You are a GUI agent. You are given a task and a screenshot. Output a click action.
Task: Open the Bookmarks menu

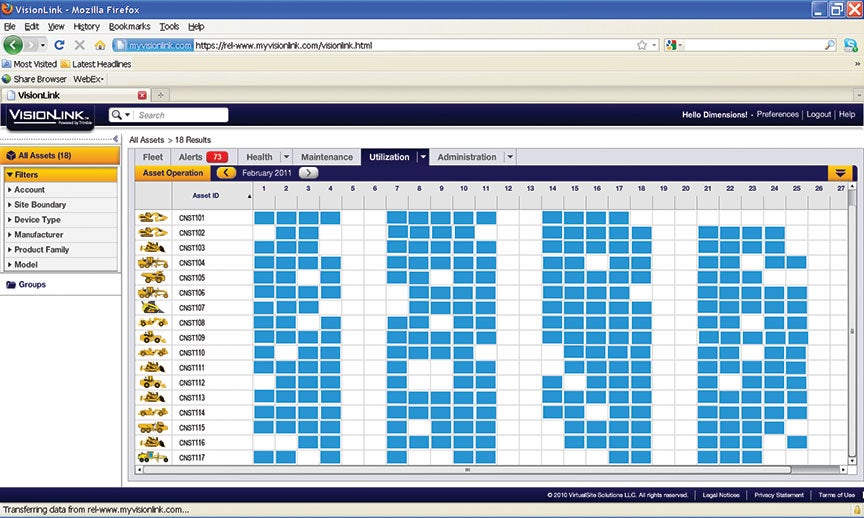click(129, 26)
